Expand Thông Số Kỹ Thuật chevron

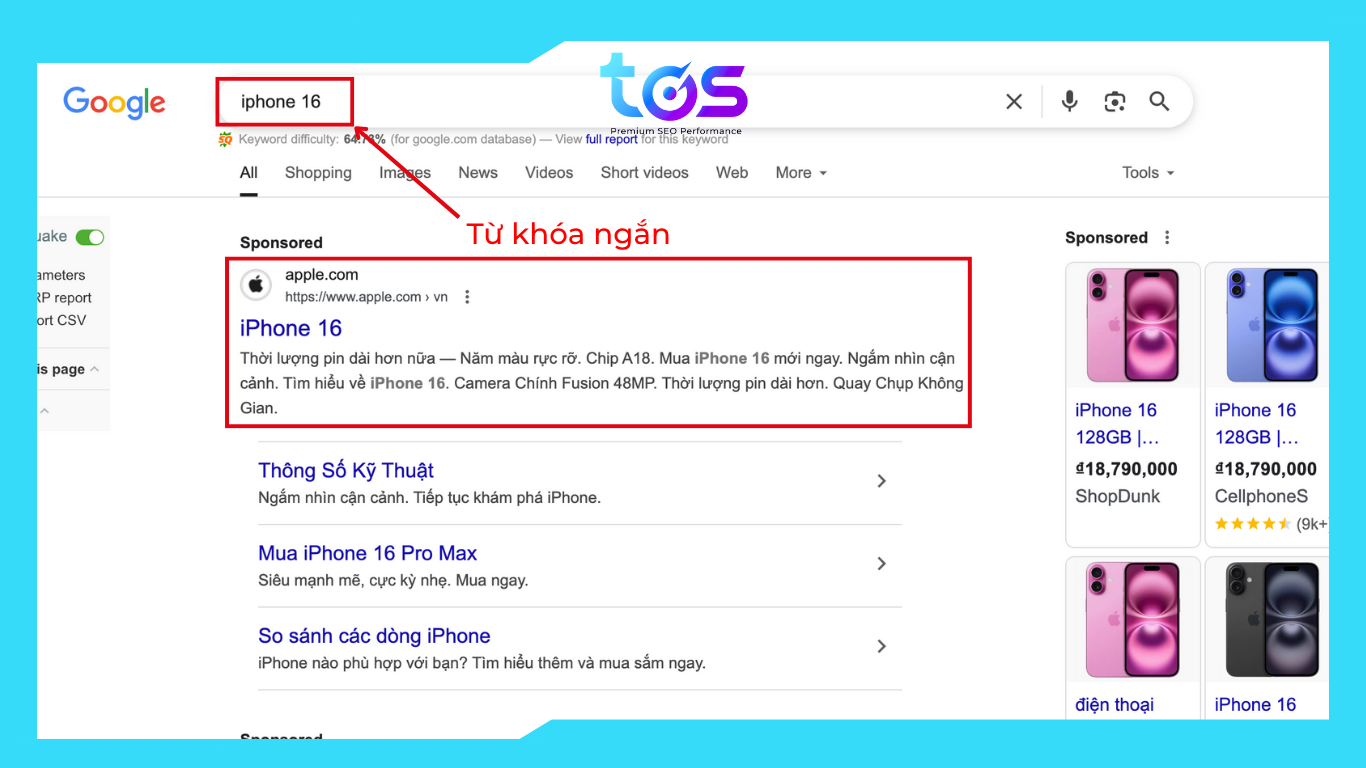click(x=881, y=481)
